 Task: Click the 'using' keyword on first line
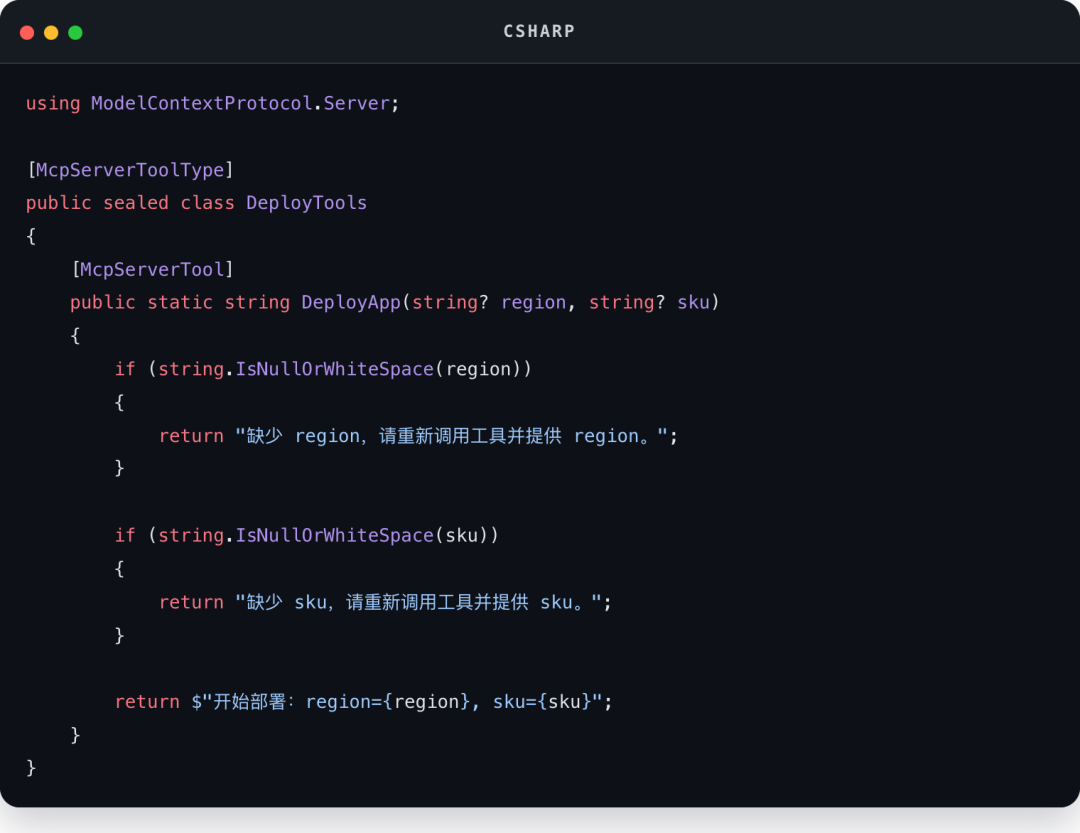[53, 103]
